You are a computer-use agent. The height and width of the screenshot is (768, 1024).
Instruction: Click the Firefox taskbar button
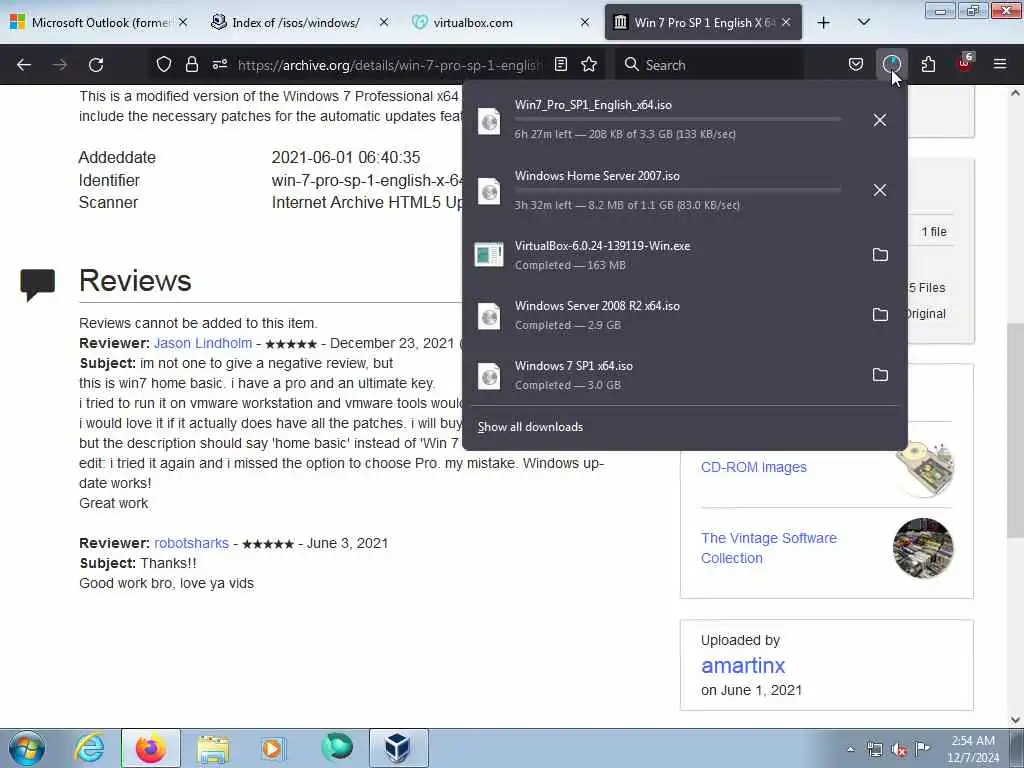click(x=150, y=748)
